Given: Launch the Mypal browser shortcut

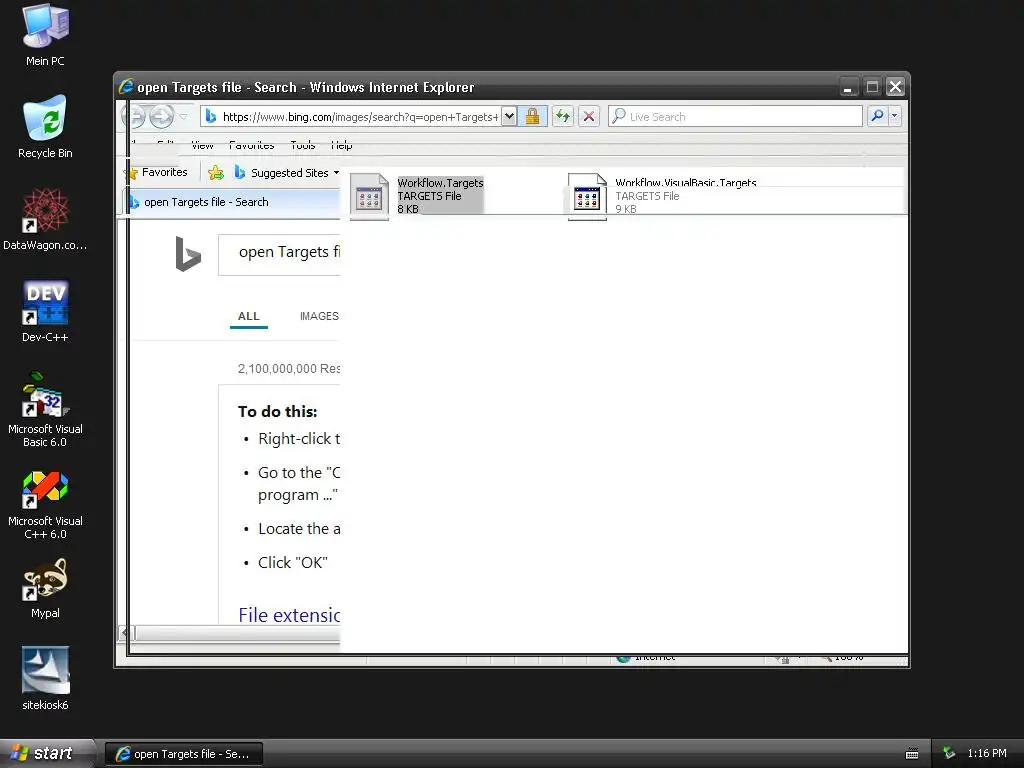Looking at the screenshot, I should click(x=45, y=588).
